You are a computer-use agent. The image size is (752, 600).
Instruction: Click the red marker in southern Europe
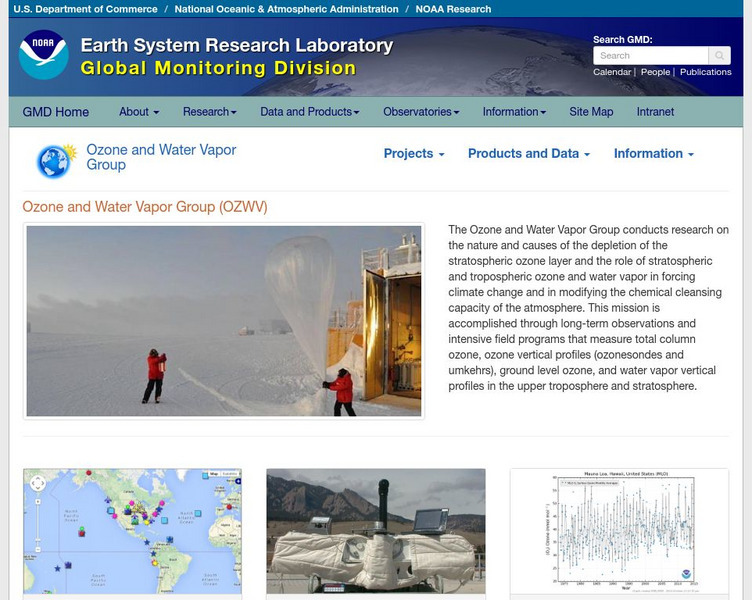click(x=229, y=506)
